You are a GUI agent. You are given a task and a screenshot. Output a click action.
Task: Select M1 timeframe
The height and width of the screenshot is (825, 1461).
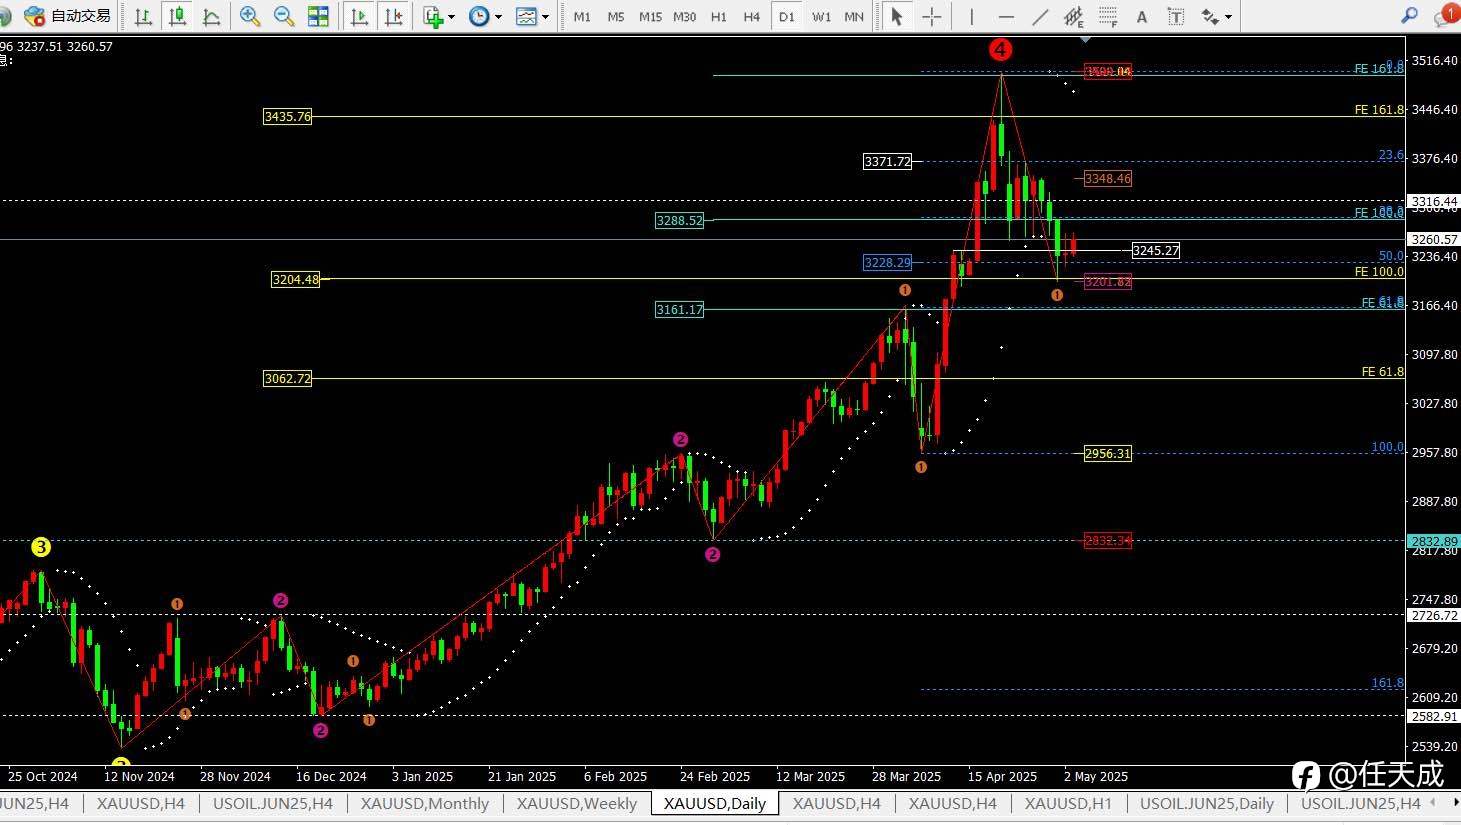pos(582,17)
